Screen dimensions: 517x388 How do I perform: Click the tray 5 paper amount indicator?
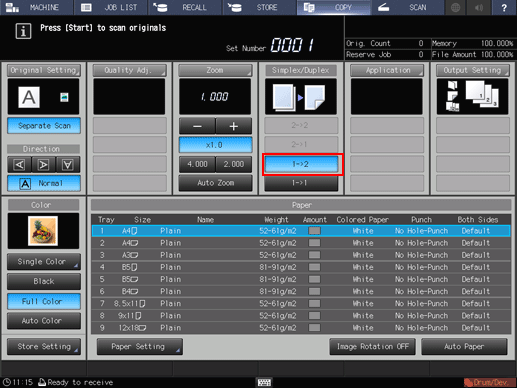click(x=314, y=279)
